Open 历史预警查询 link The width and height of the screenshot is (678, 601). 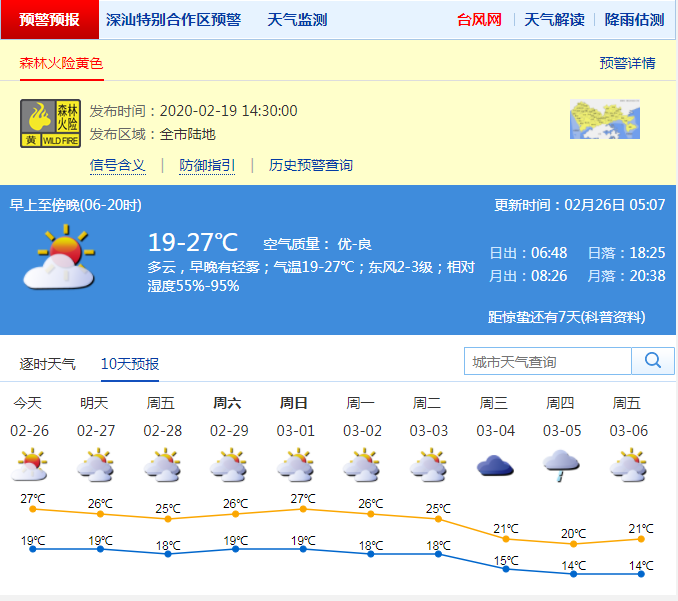pyautogui.click(x=310, y=165)
